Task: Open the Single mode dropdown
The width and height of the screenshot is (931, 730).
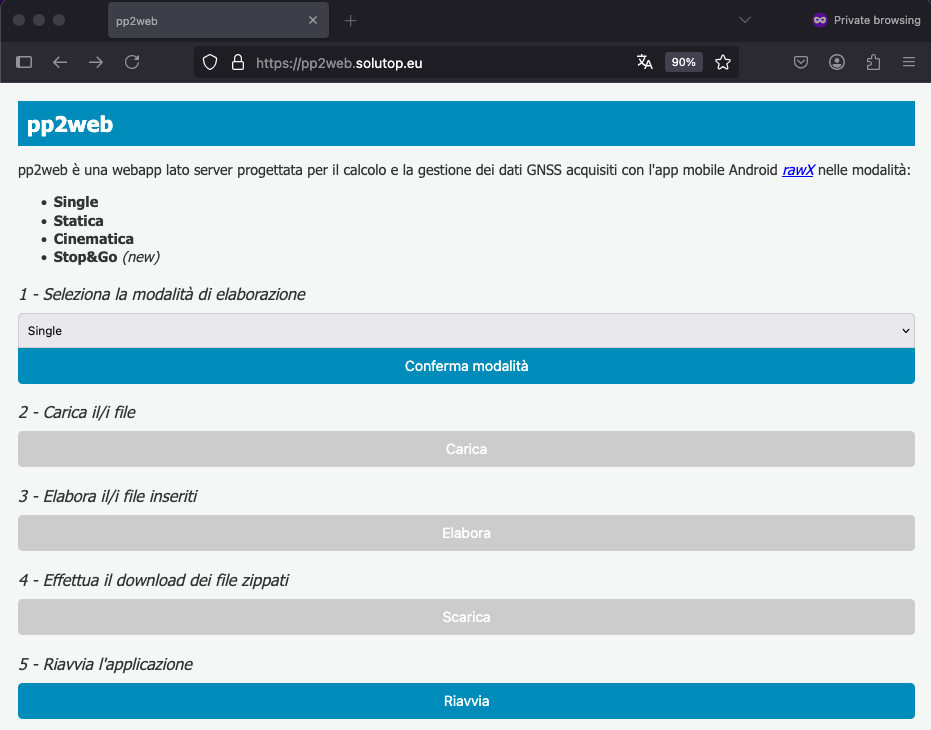Action: click(x=466, y=331)
